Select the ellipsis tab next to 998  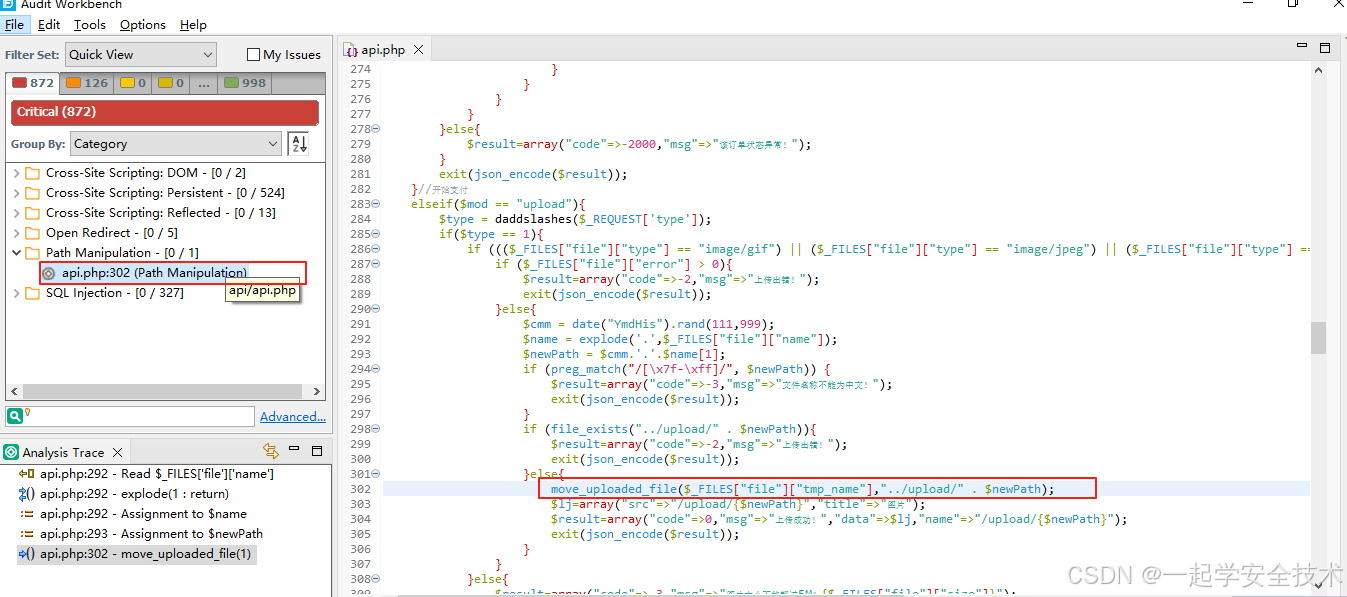click(x=204, y=83)
